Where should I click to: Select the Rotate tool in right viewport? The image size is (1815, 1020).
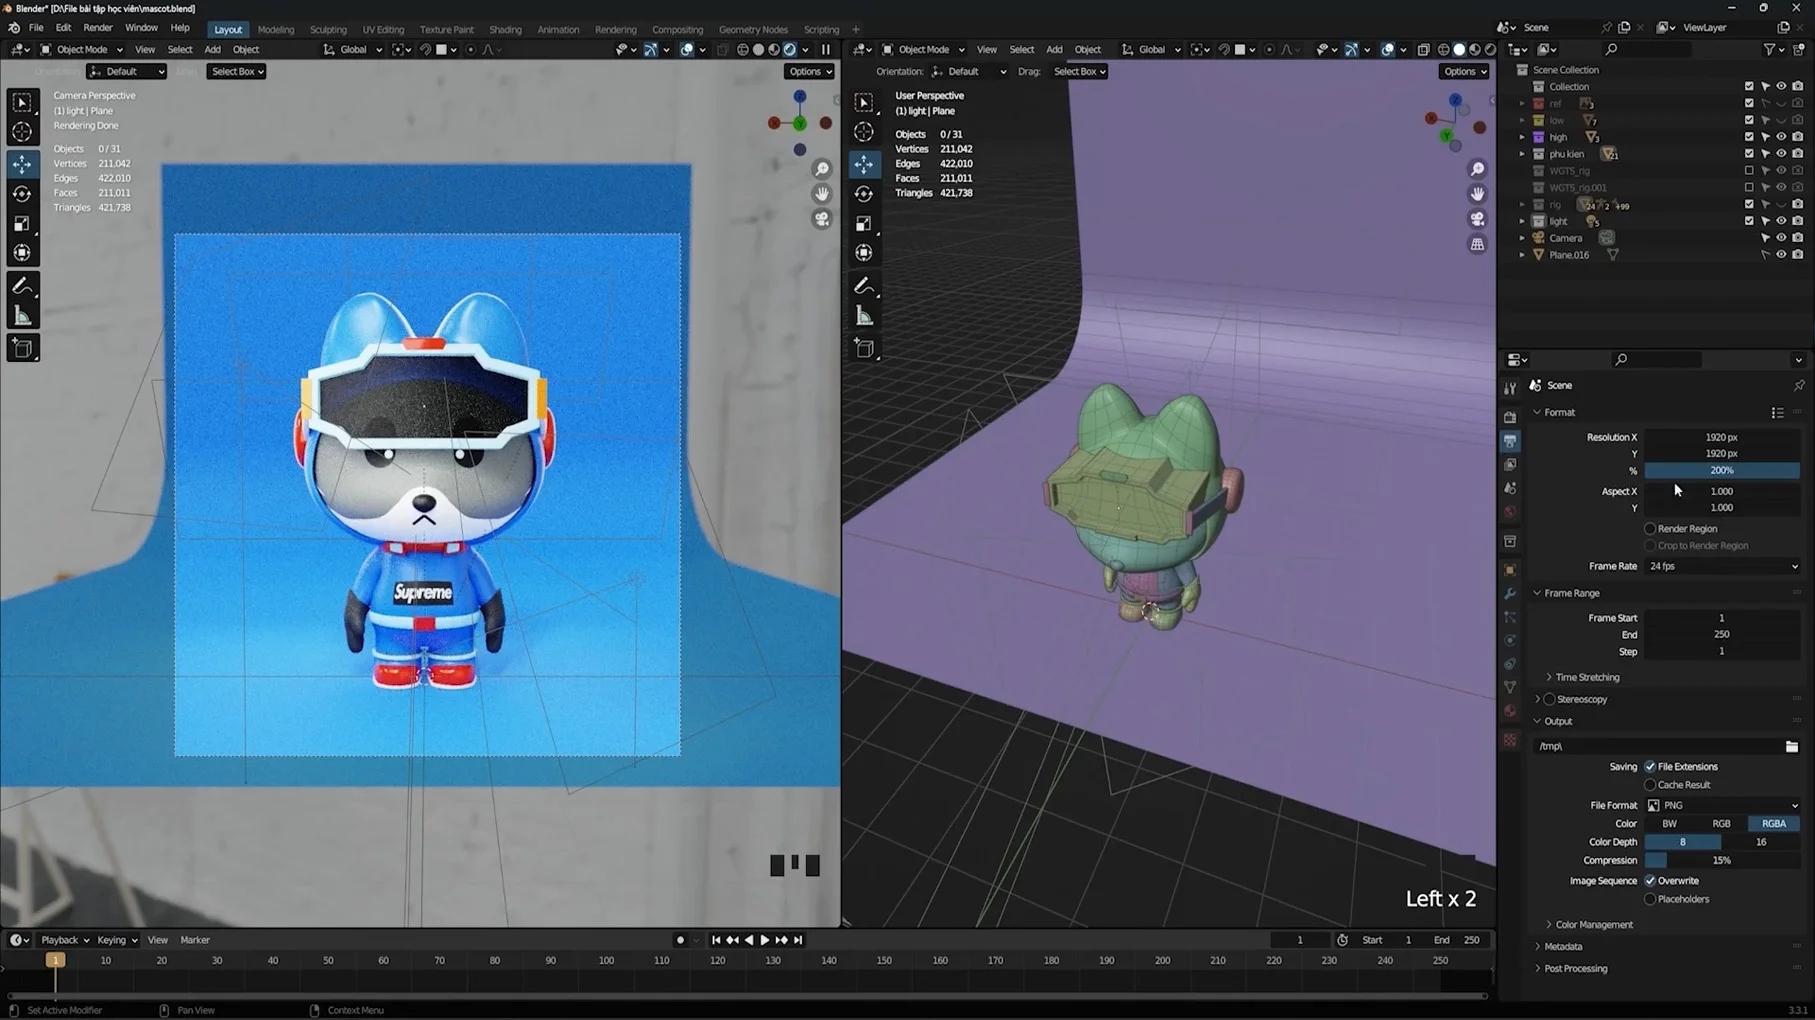[x=864, y=194]
